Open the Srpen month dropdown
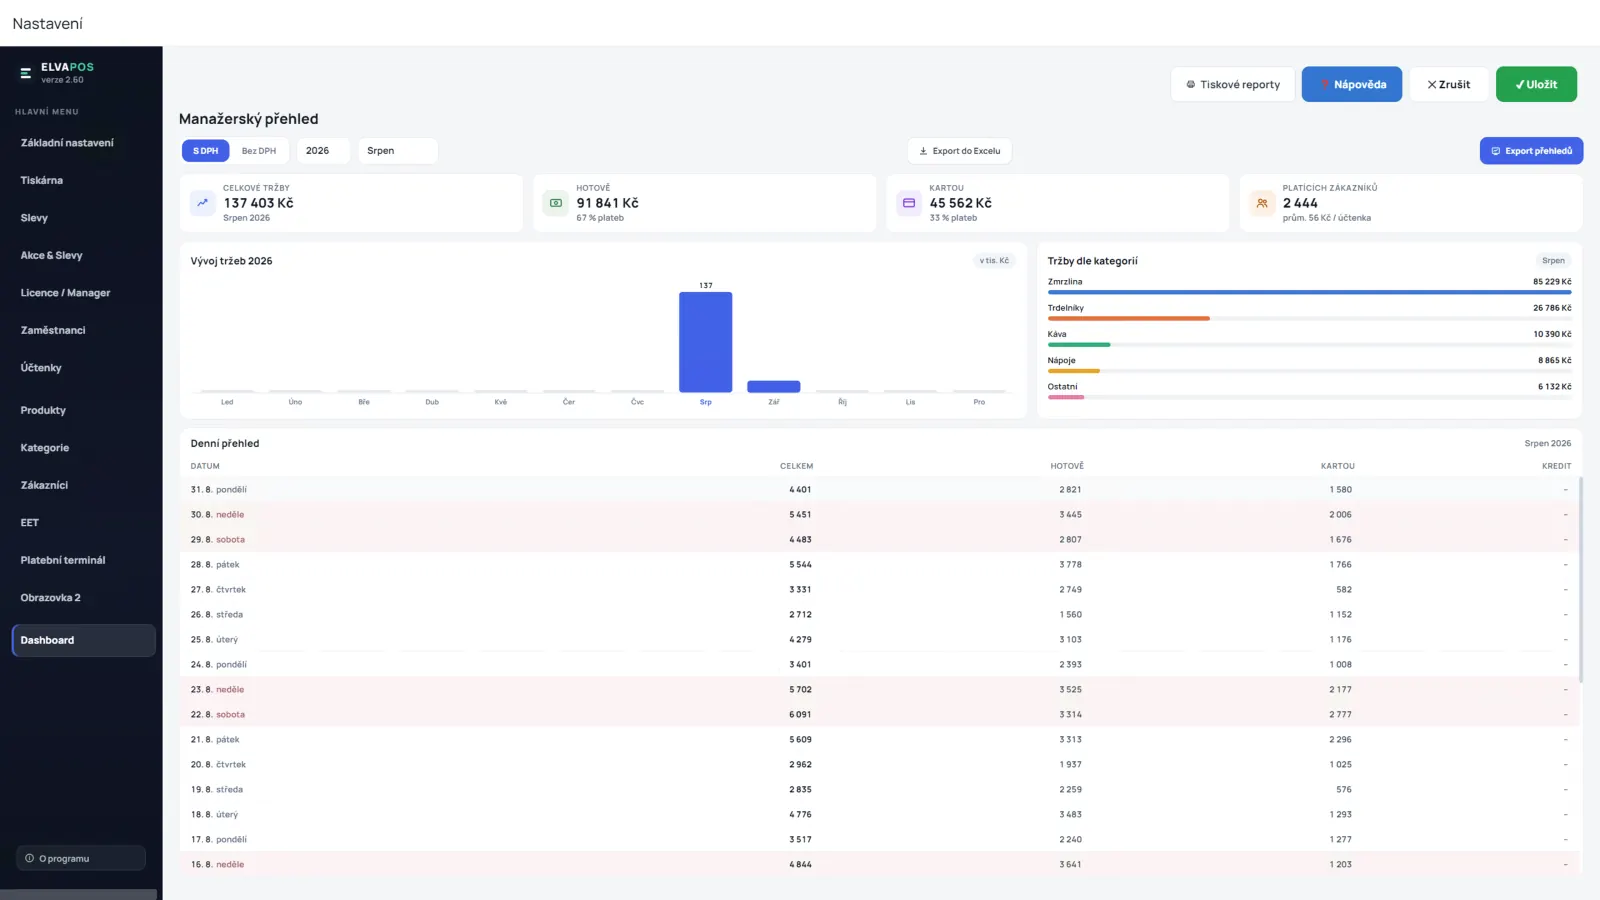The width and height of the screenshot is (1600, 900). click(x=398, y=151)
